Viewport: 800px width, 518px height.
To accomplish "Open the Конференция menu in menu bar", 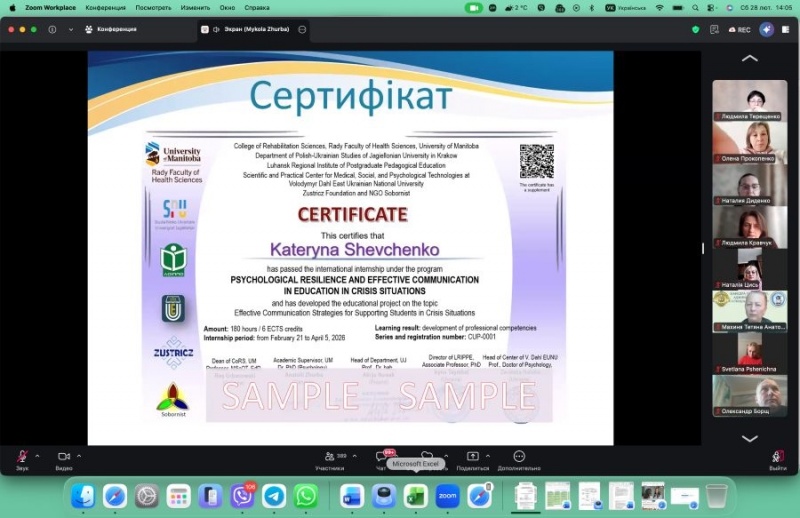I will coord(106,7).
